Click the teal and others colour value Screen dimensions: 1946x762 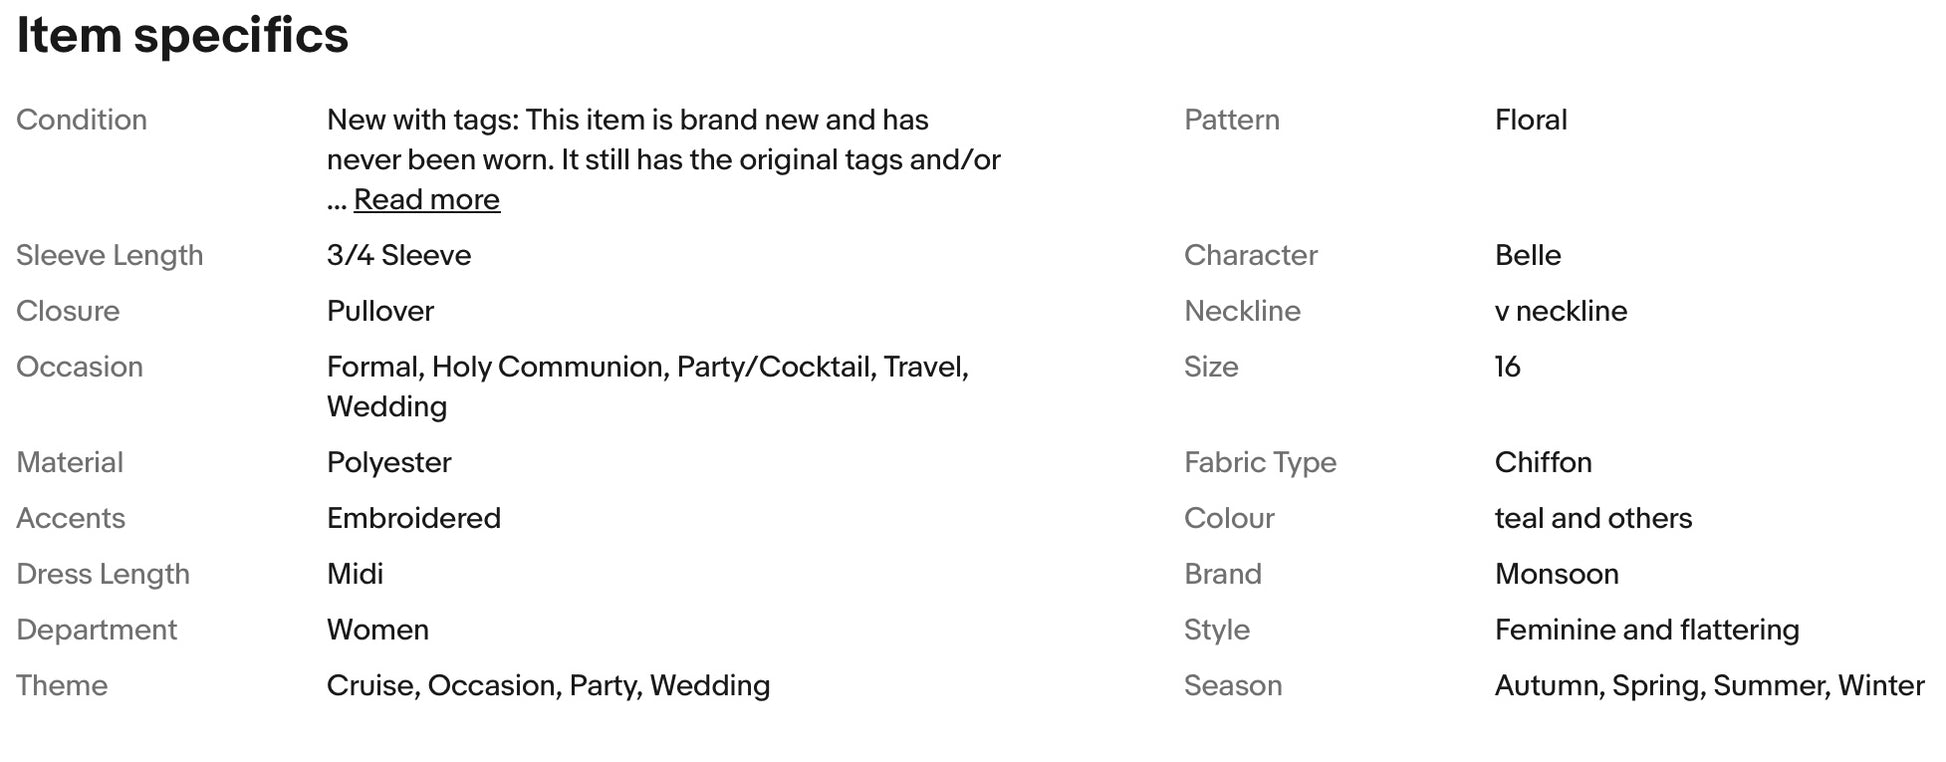(1593, 518)
